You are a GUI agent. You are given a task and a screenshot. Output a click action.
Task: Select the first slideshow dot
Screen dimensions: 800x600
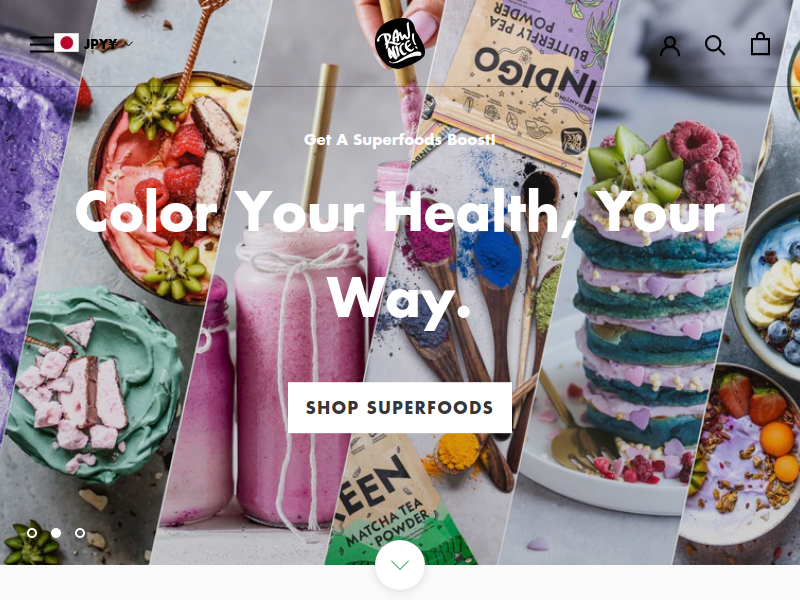[x=32, y=533]
